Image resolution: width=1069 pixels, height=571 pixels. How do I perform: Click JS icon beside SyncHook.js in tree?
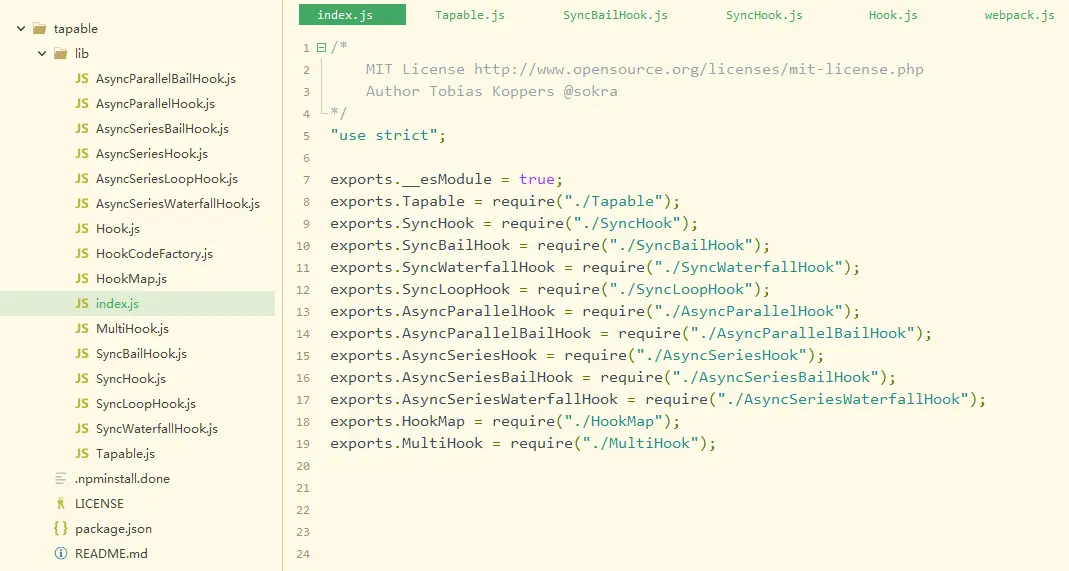(x=82, y=378)
